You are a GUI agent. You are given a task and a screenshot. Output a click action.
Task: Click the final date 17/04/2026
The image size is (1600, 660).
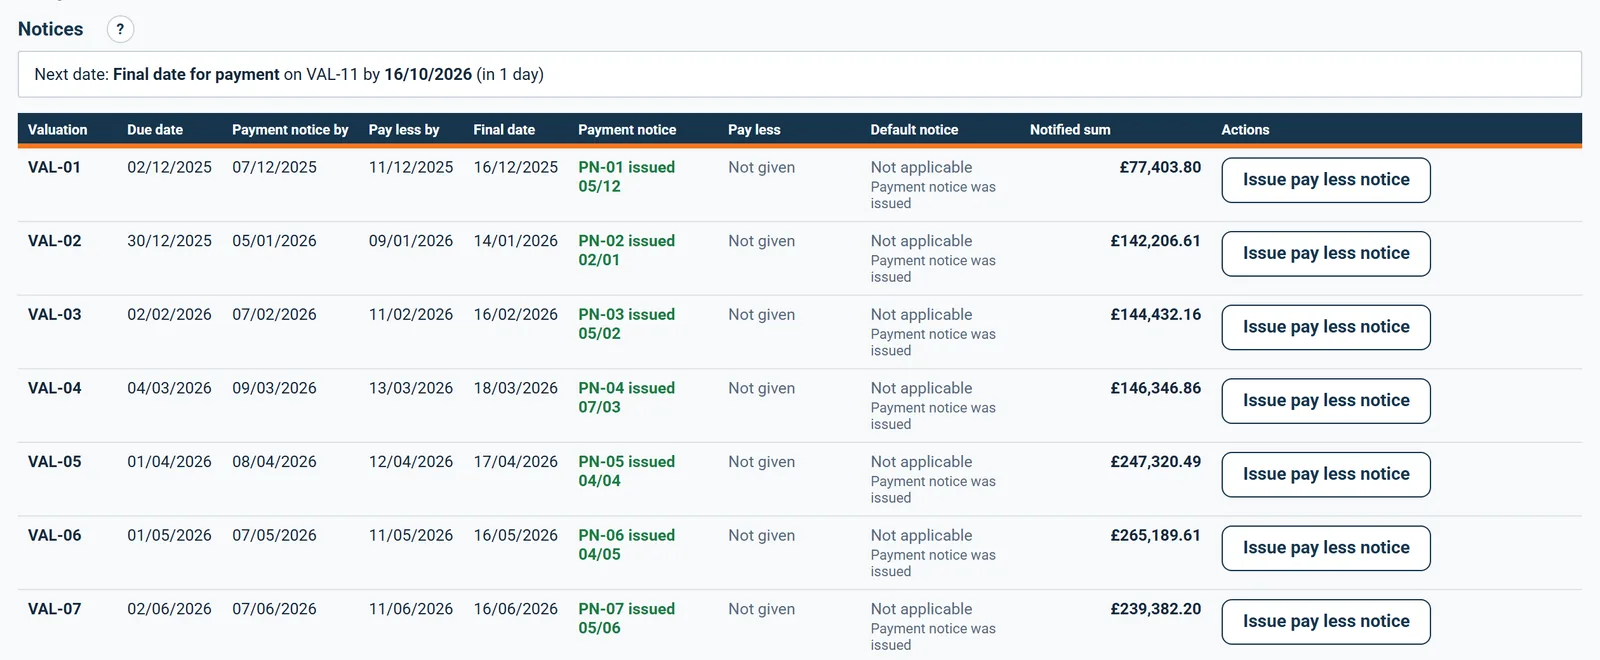516,462
